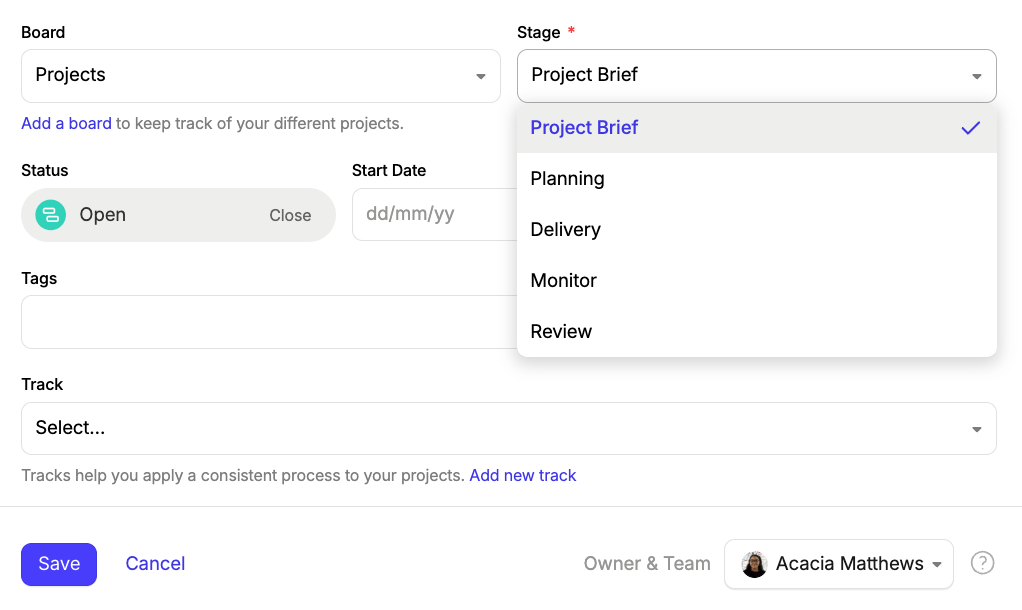1022x610 pixels.
Task: Select the Monitor stage option
Action: coord(757,280)
